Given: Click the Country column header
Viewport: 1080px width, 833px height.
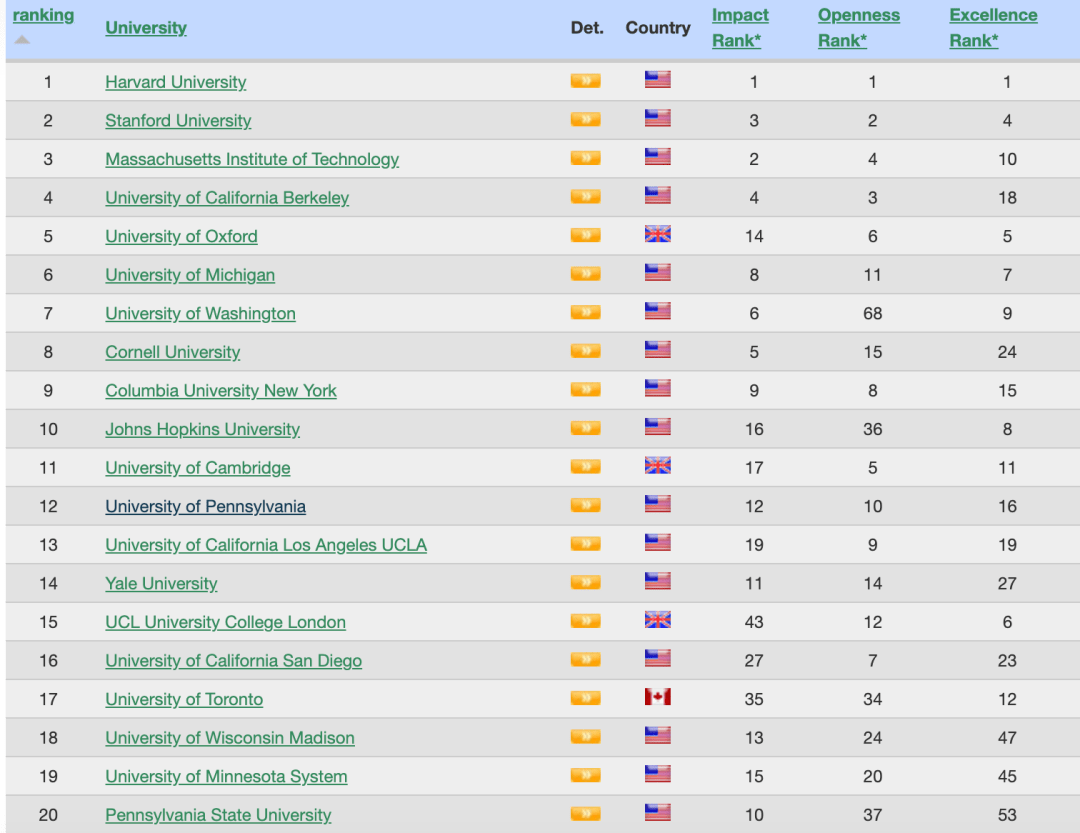Looking at the screenshot, I should pyautogui.click(x=658, y=28).
